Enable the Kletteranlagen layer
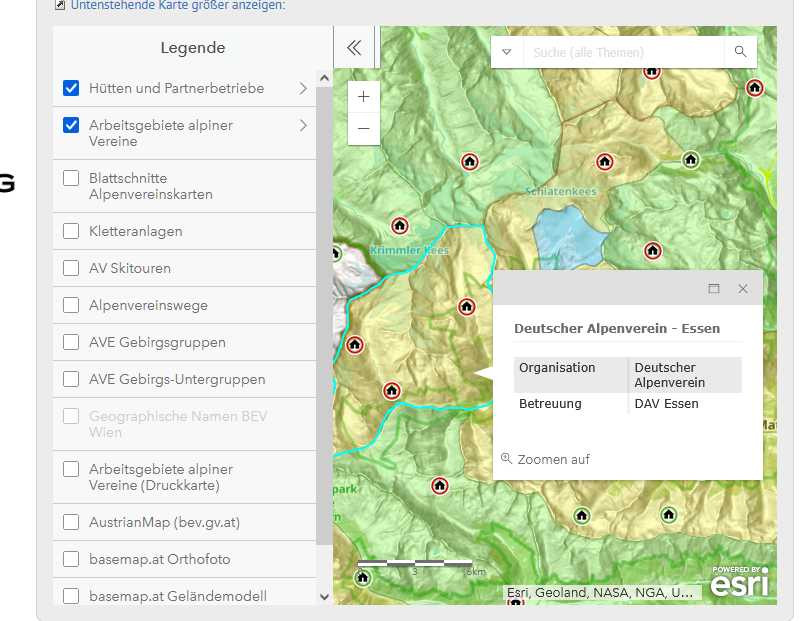This screenshot has height=621, width=801. (x=71, y=231)
